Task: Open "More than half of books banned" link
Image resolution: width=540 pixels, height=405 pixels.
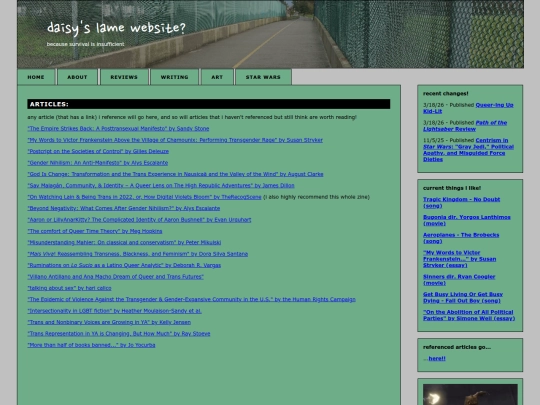Action: click(91, 345)
